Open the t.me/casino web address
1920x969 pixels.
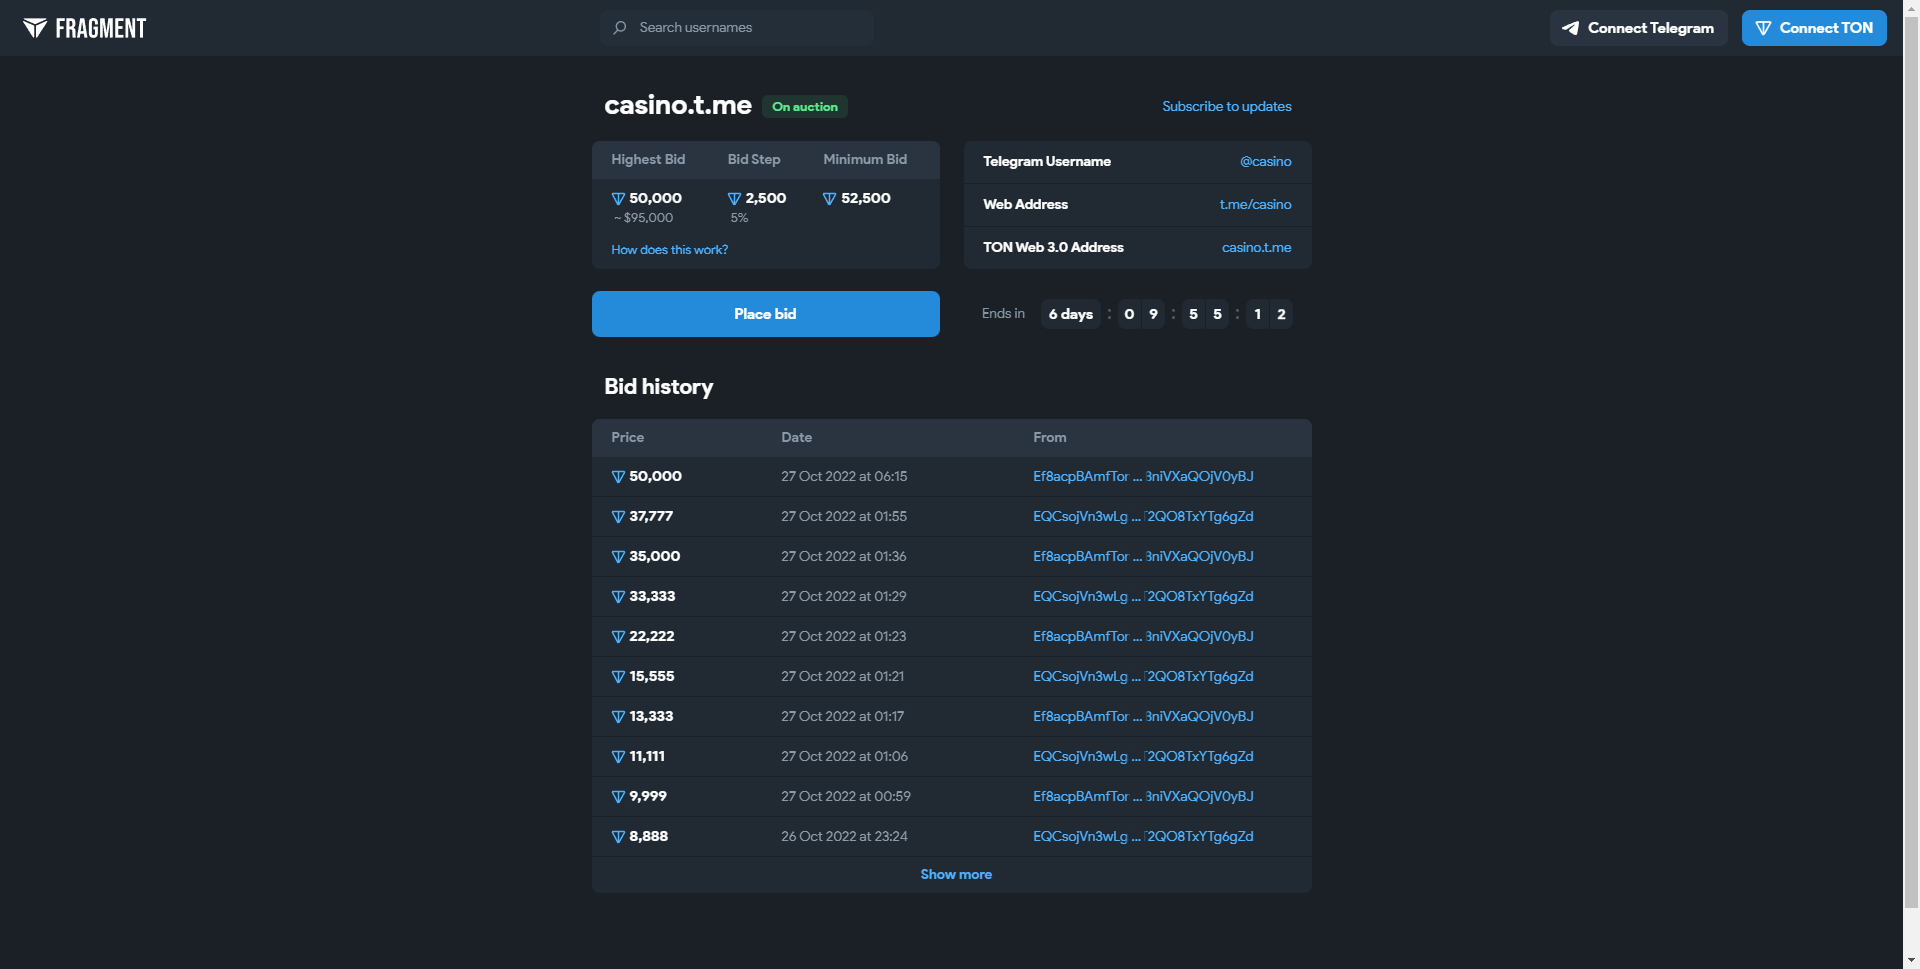coord(1255,204)
